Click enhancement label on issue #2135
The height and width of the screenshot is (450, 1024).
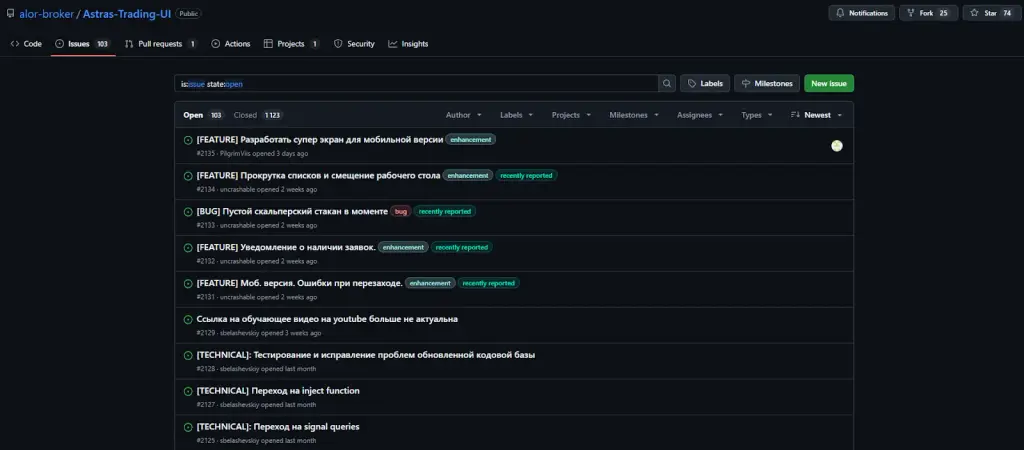pos(470,140)
